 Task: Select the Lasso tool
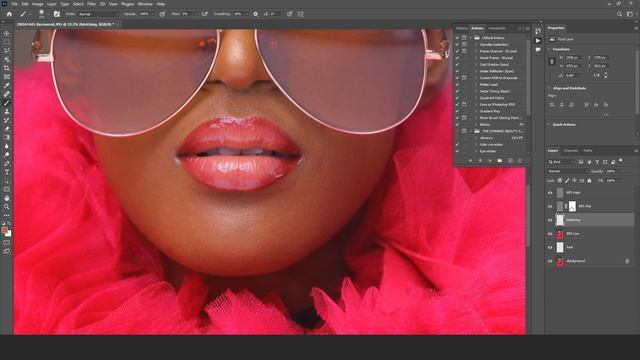pyautogui.click(x=7, y=51)
